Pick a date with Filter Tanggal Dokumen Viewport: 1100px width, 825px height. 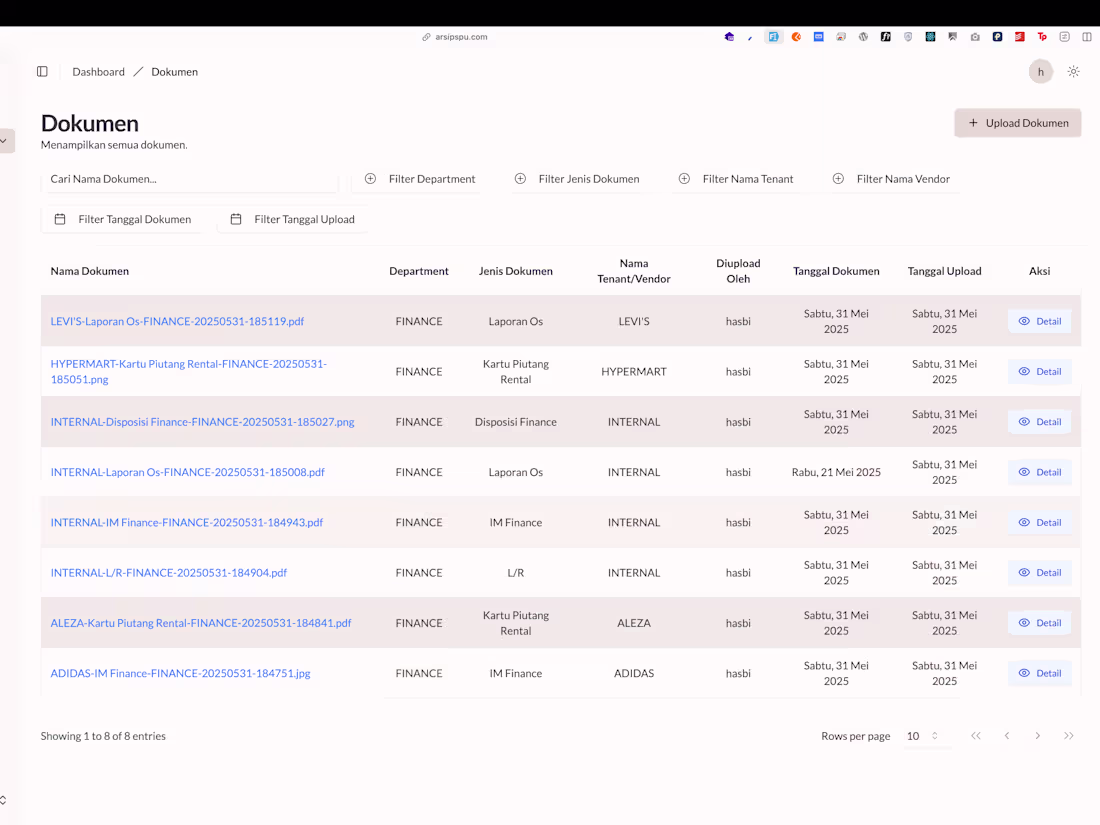[123, 219]
